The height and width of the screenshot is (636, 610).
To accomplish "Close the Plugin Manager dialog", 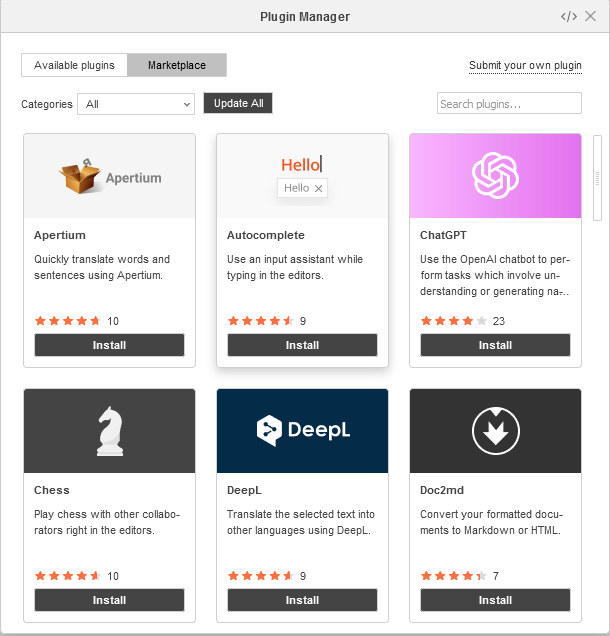I will point(591,16).
